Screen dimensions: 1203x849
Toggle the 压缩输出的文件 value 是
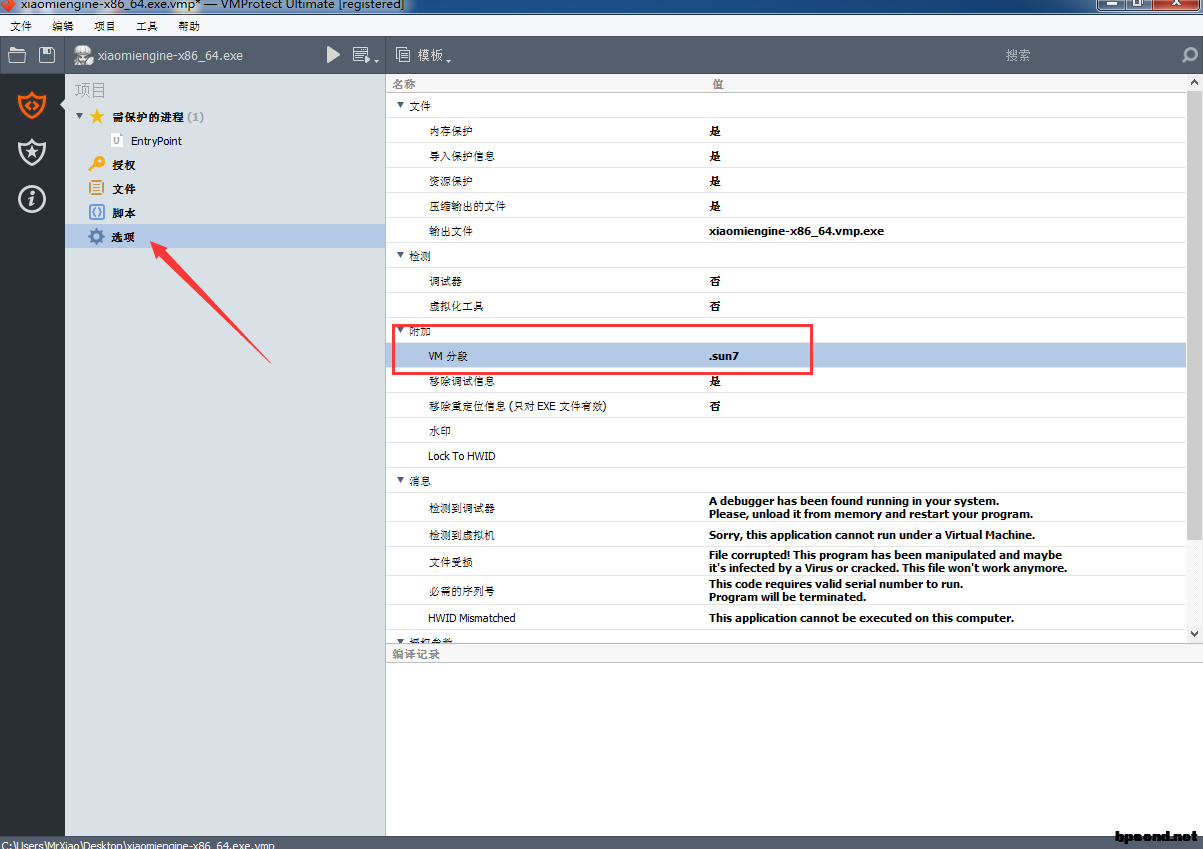[x=715, y=206]
